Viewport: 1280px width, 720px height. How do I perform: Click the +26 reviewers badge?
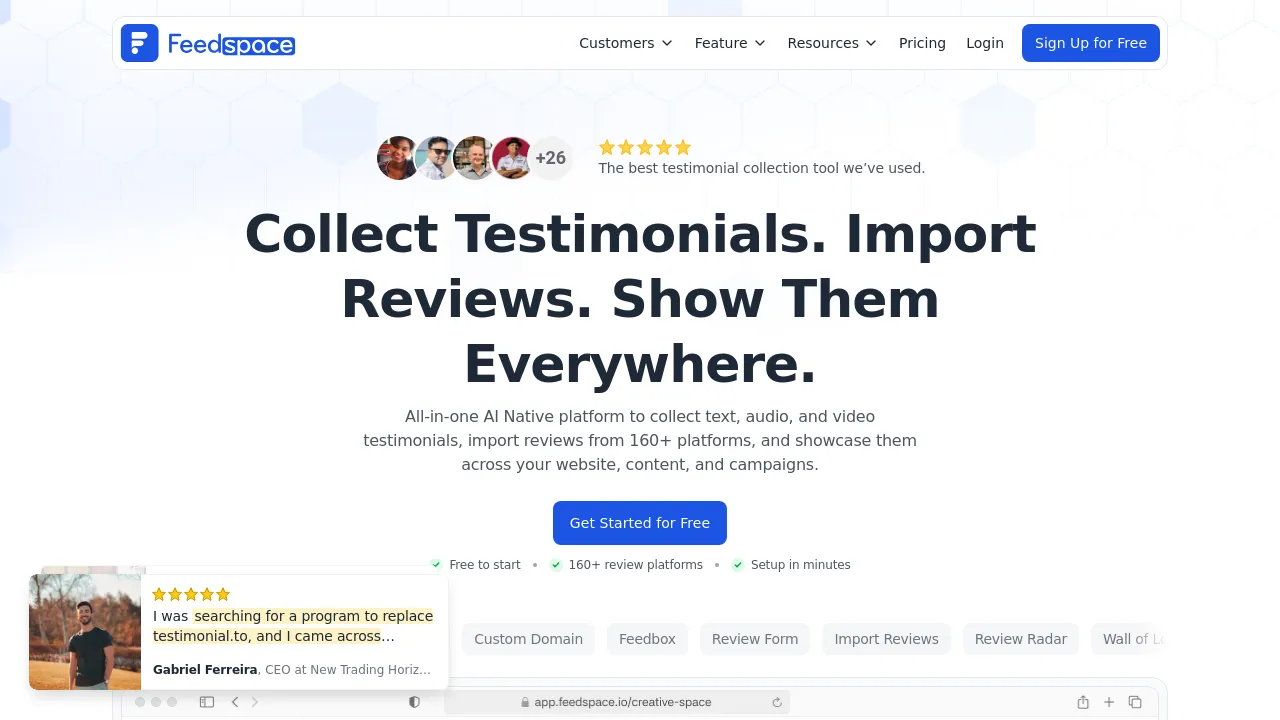point(550,158)
